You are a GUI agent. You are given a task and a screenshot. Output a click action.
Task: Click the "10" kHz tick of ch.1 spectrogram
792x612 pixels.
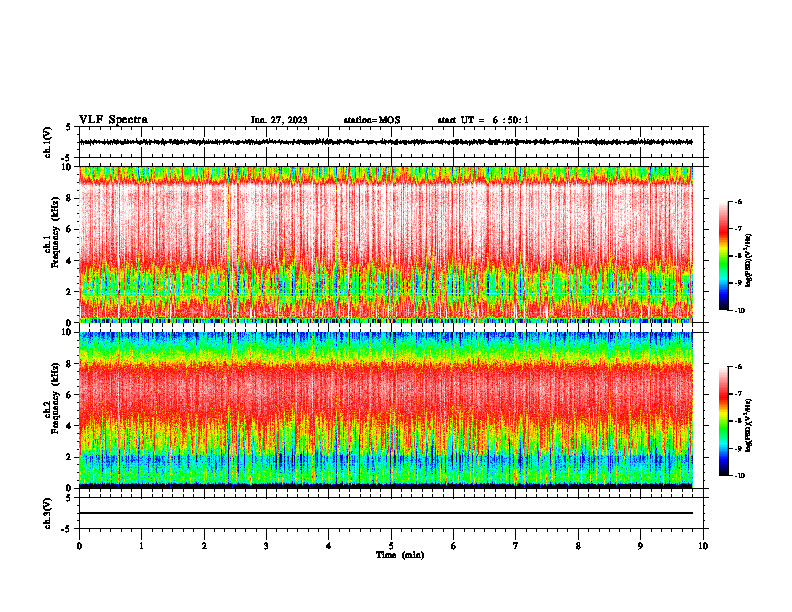pos(67,167)
